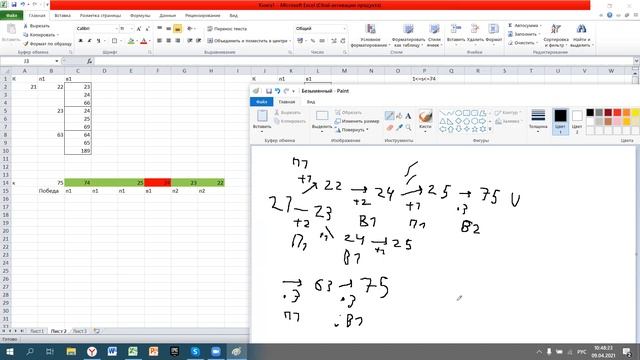Open the Insert (Вставка) ribbon tab in Excel
Image resolution: width=640 pixels, height=360 pixels.
[x=62, y=16]
